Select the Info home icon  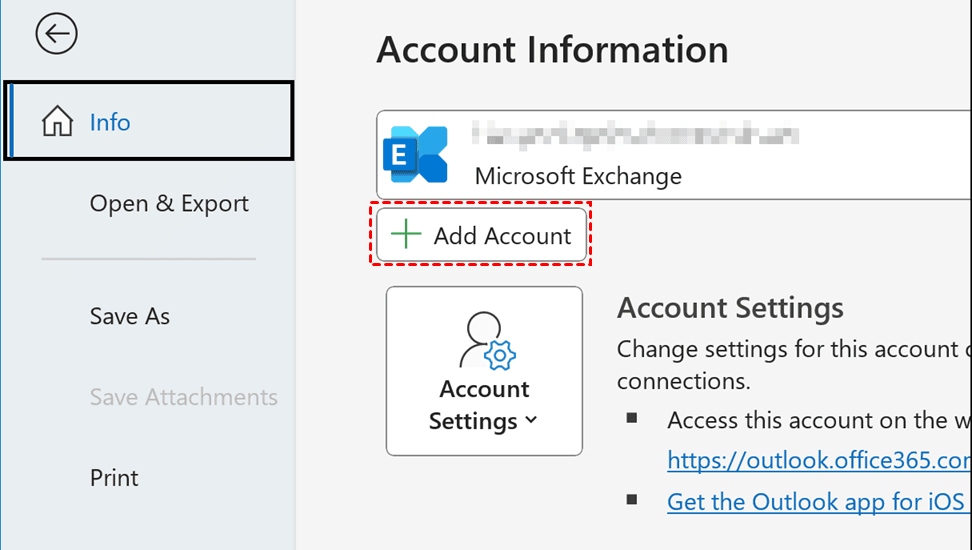pyautogui.click(x=57, y=121)
